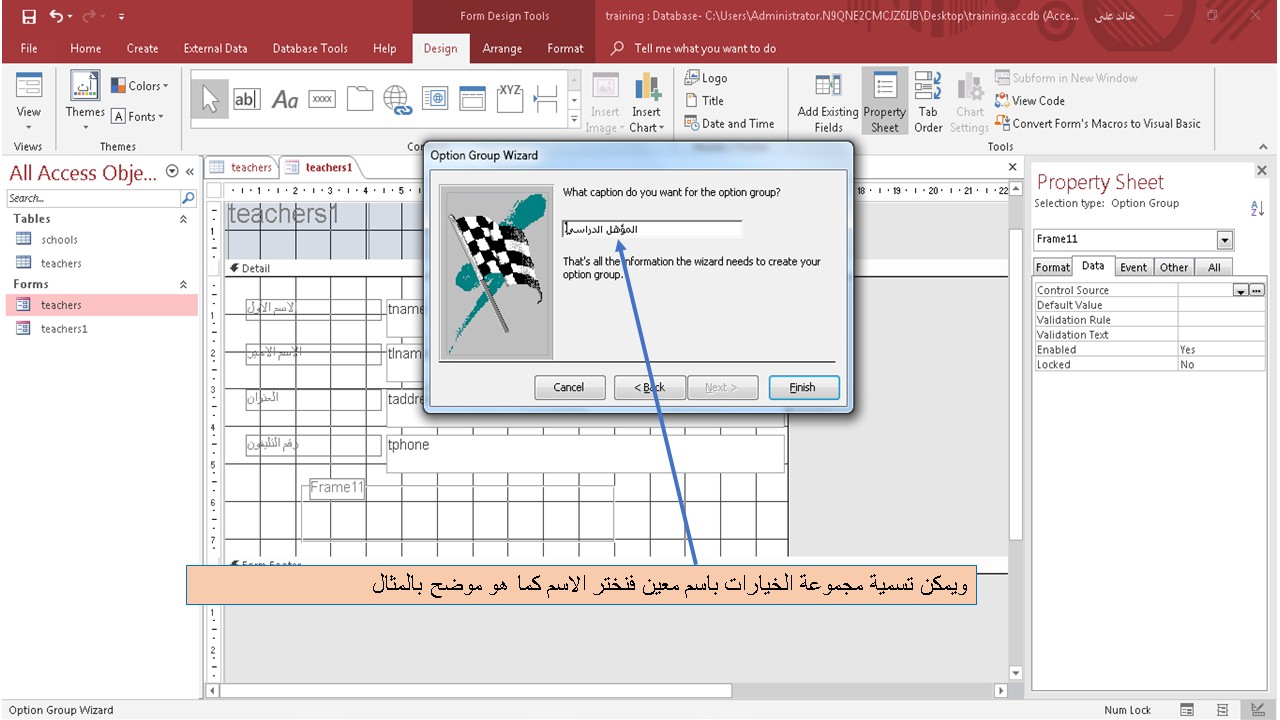Open the Insert Chart dropdown
Viewport: 1280px width, 720px height.
click(x=646, y=127)
